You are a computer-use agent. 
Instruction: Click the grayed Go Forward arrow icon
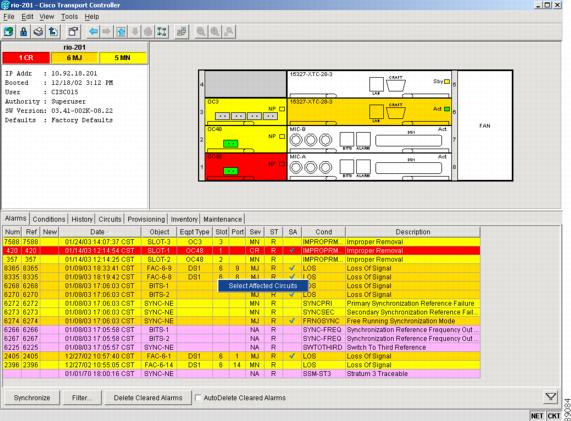[x=107, y=32]
